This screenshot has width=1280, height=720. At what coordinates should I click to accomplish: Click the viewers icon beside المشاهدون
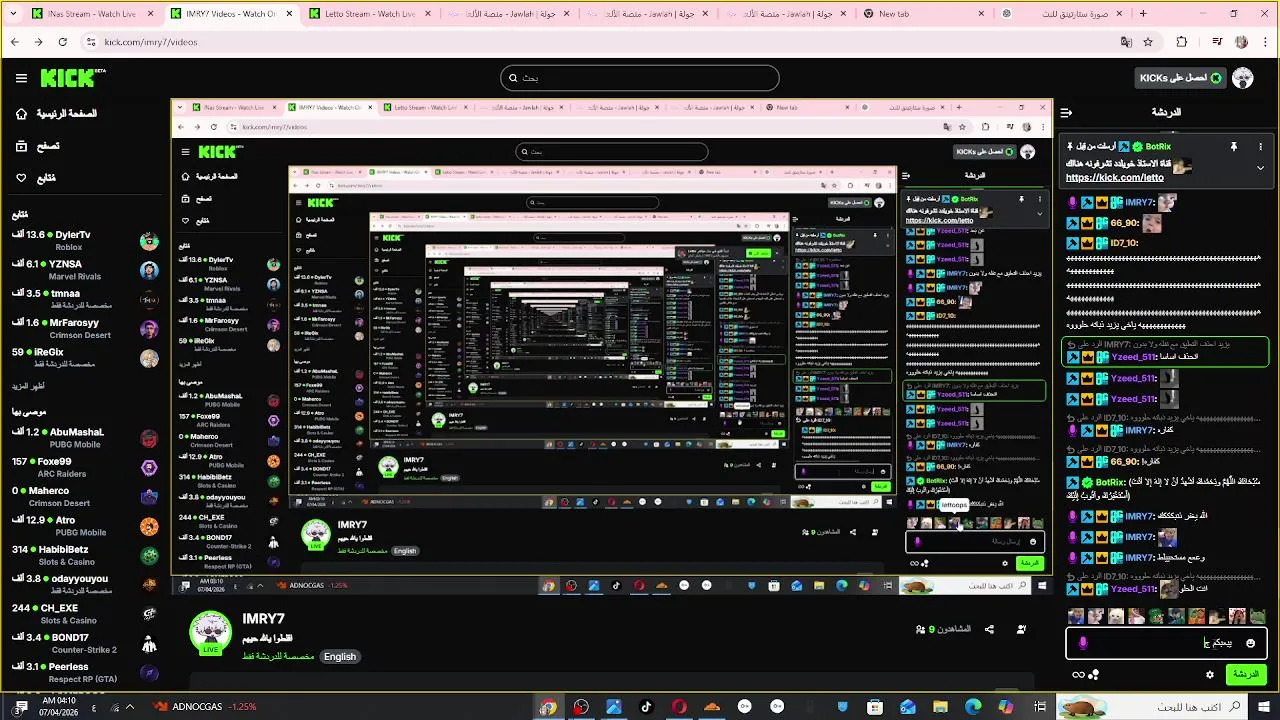[x=920, y=629]
